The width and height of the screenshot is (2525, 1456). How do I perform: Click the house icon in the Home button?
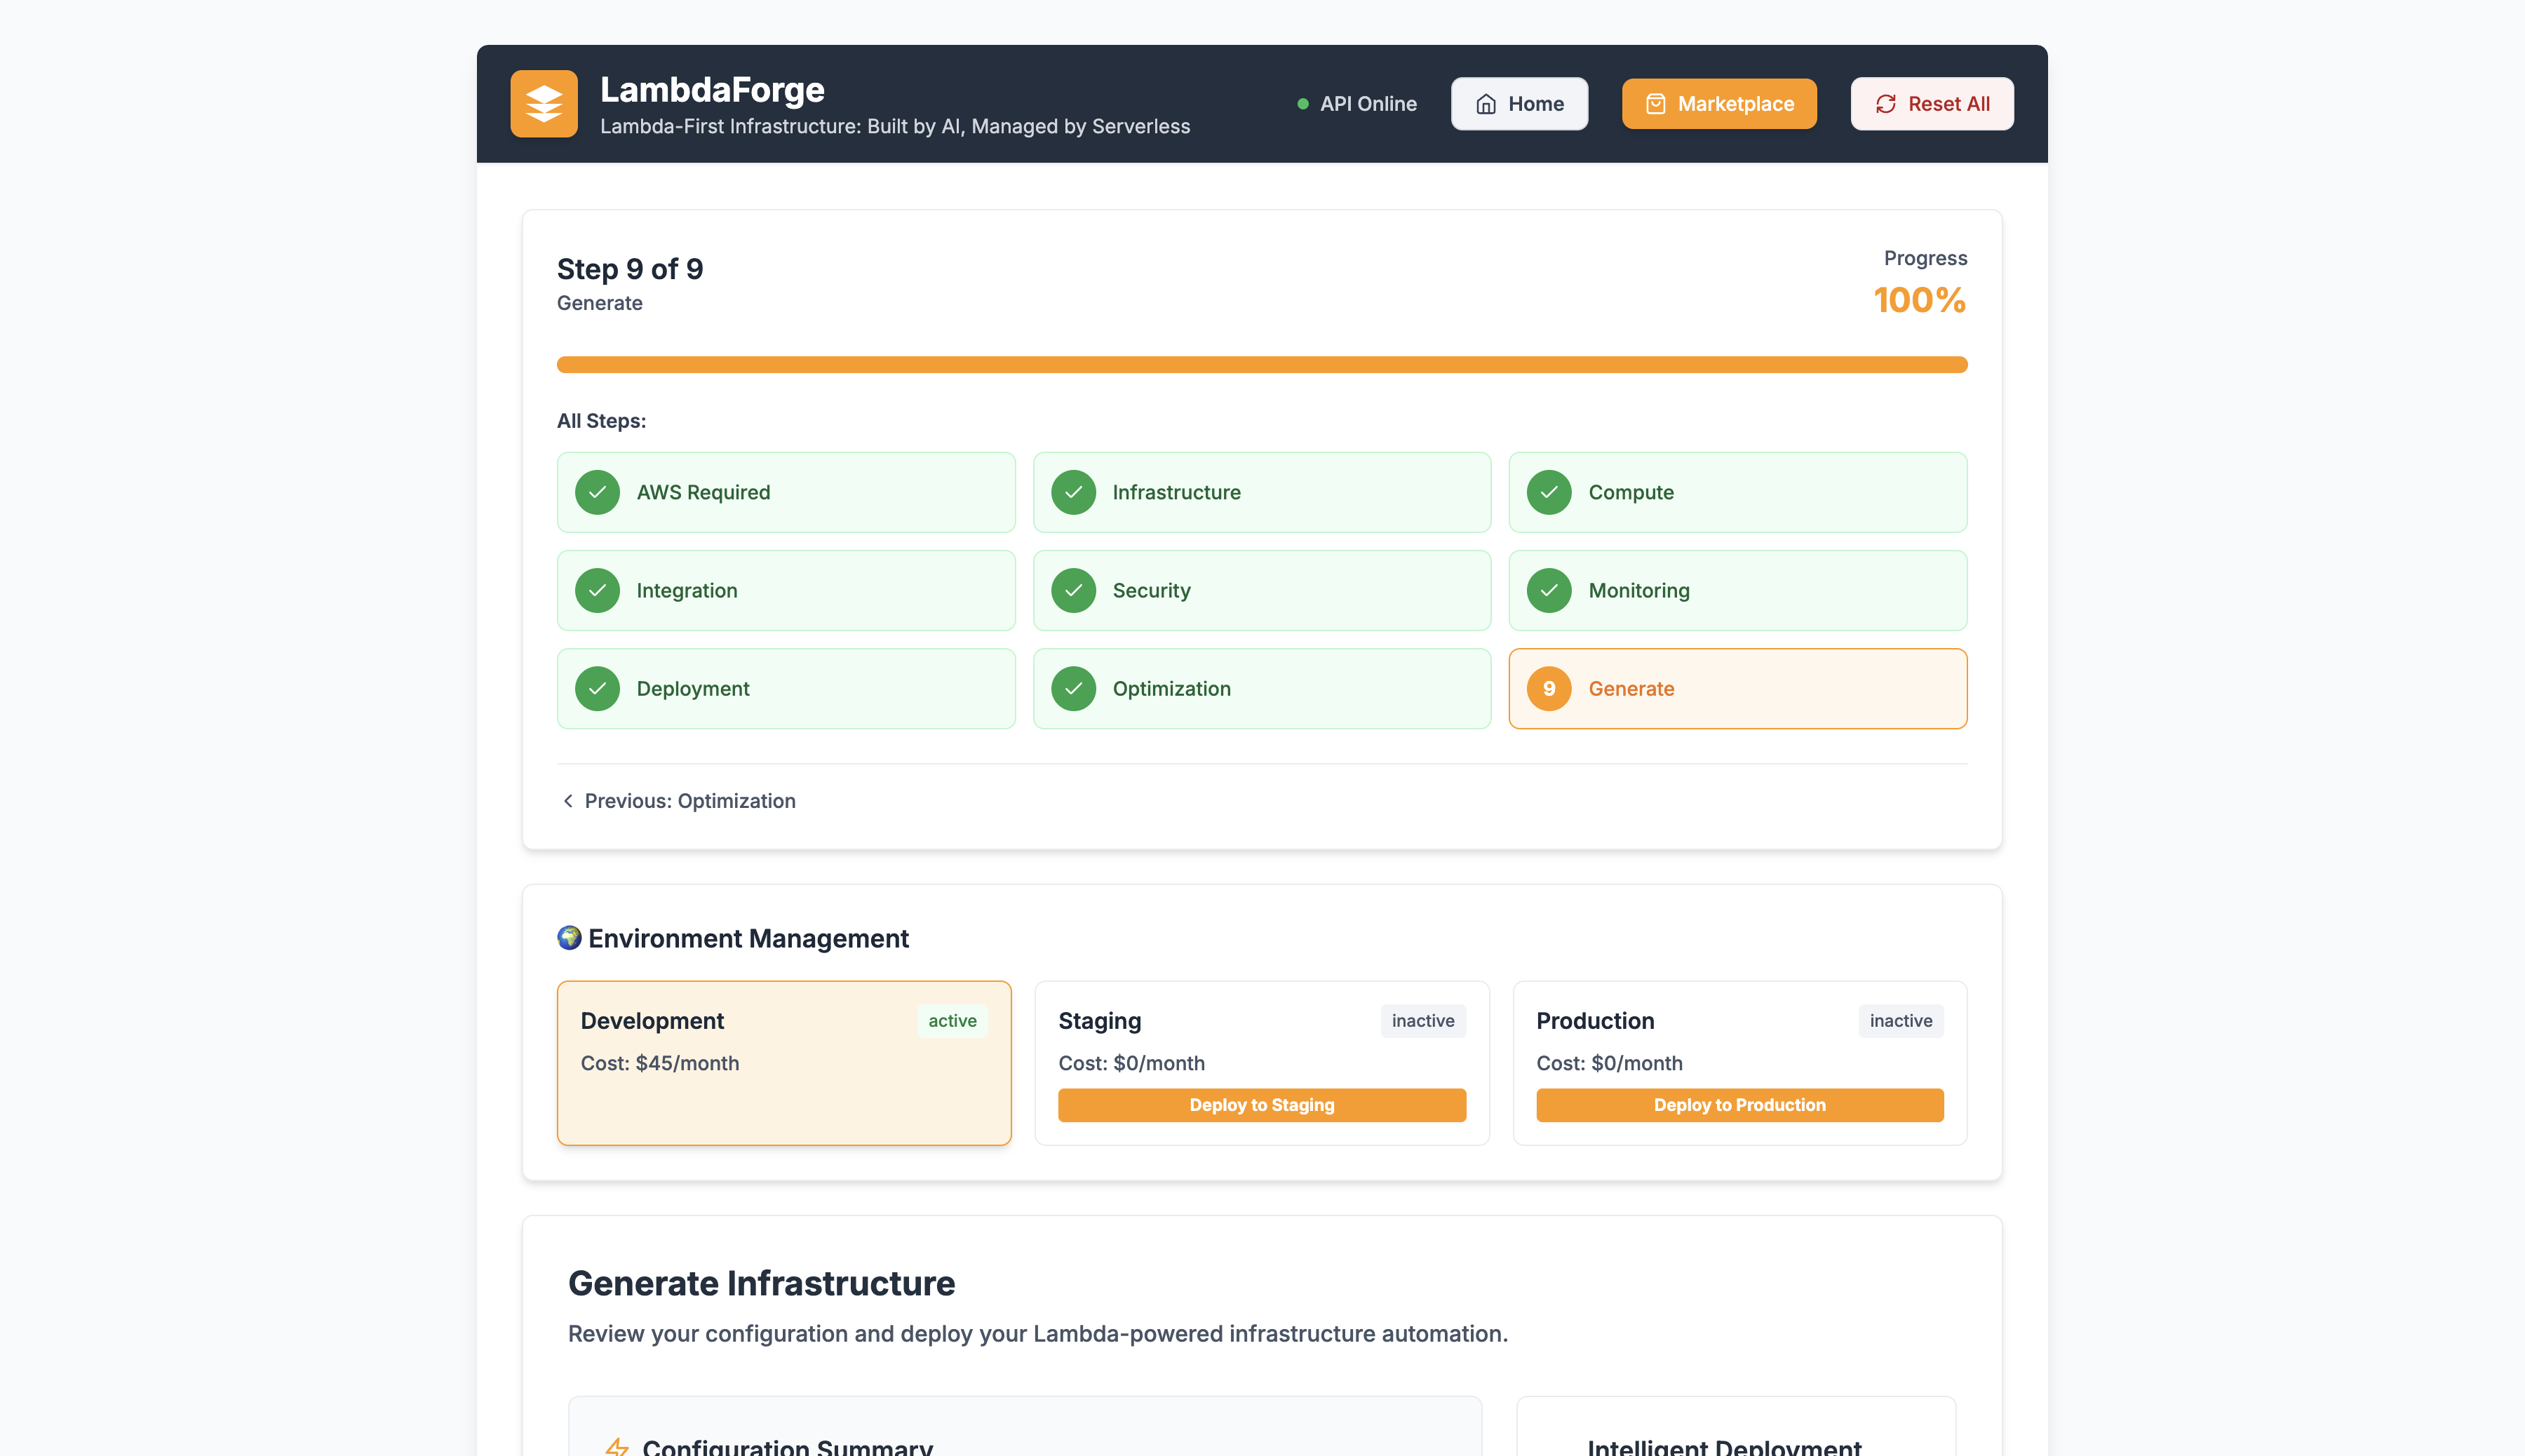click(x=1486, y=104)
